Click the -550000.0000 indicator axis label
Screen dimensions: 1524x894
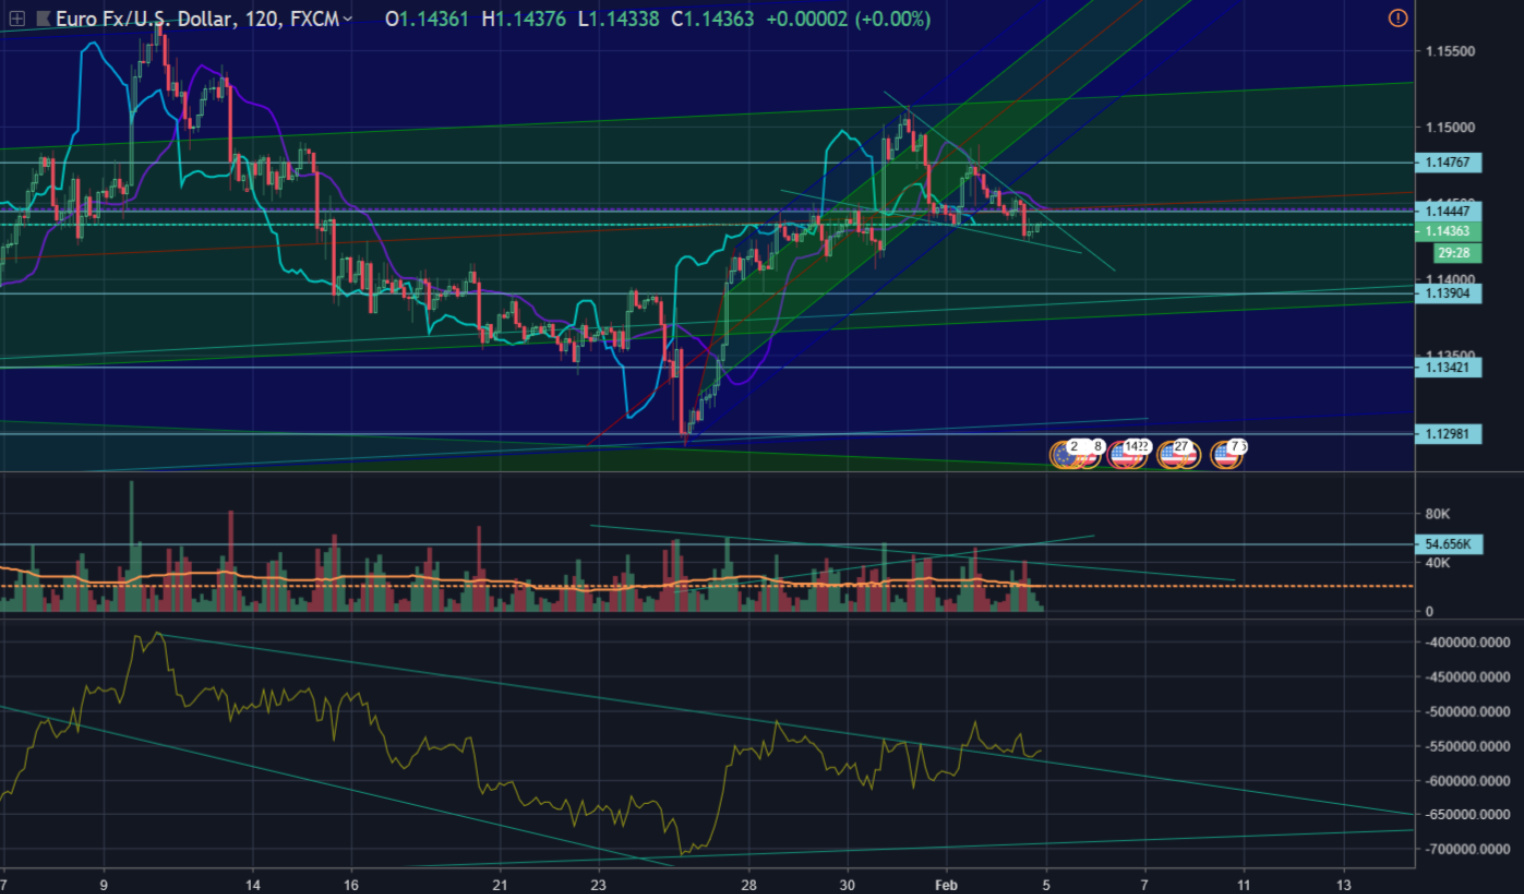[1467, 746]
